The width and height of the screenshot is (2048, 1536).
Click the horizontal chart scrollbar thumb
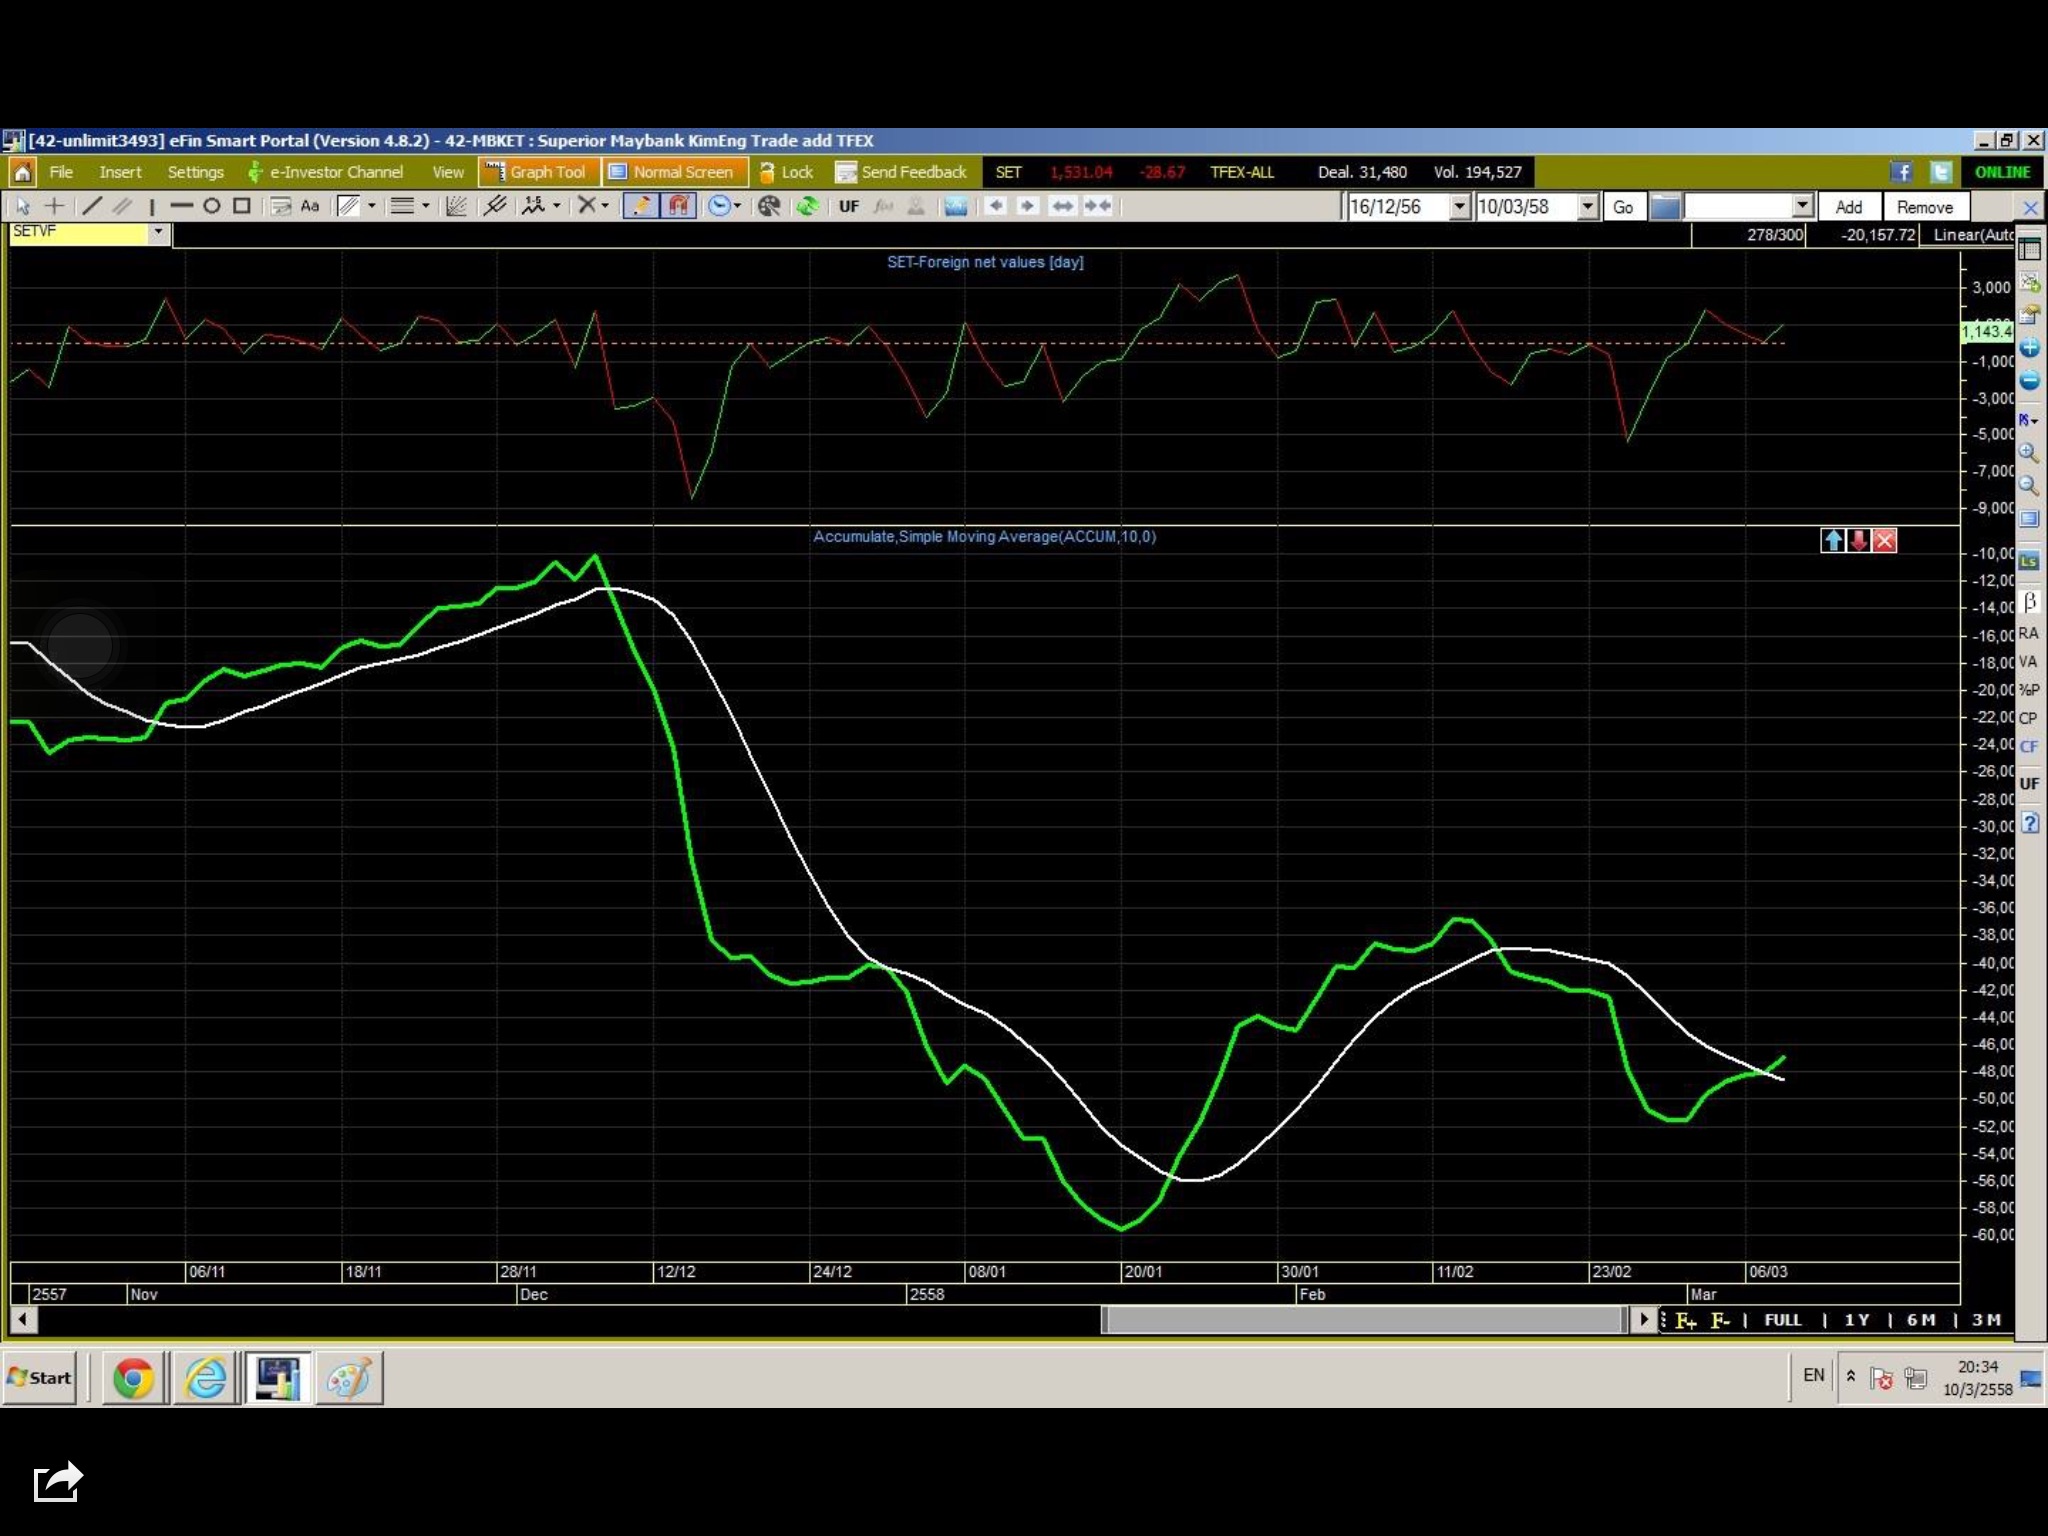coord(1362,1320)
